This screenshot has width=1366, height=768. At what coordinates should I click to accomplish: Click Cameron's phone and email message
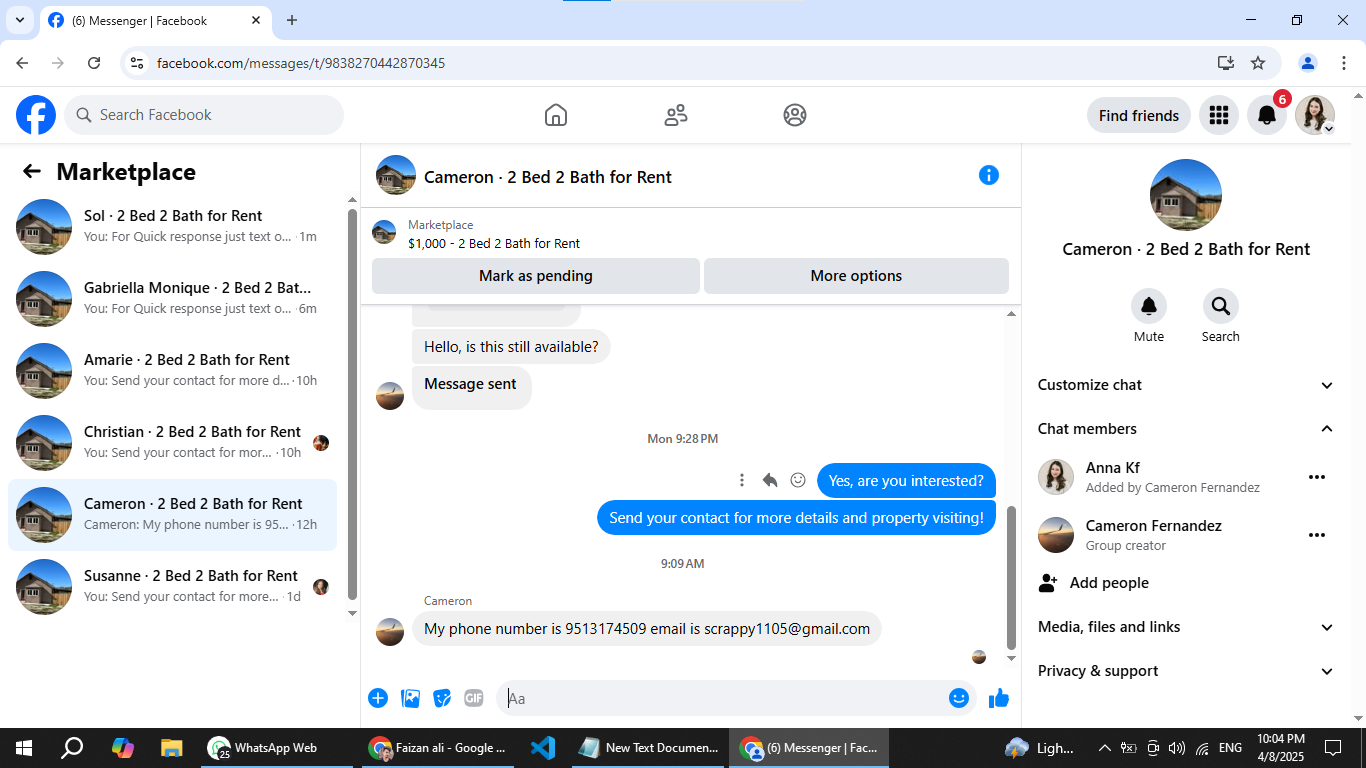click(647, 629)
